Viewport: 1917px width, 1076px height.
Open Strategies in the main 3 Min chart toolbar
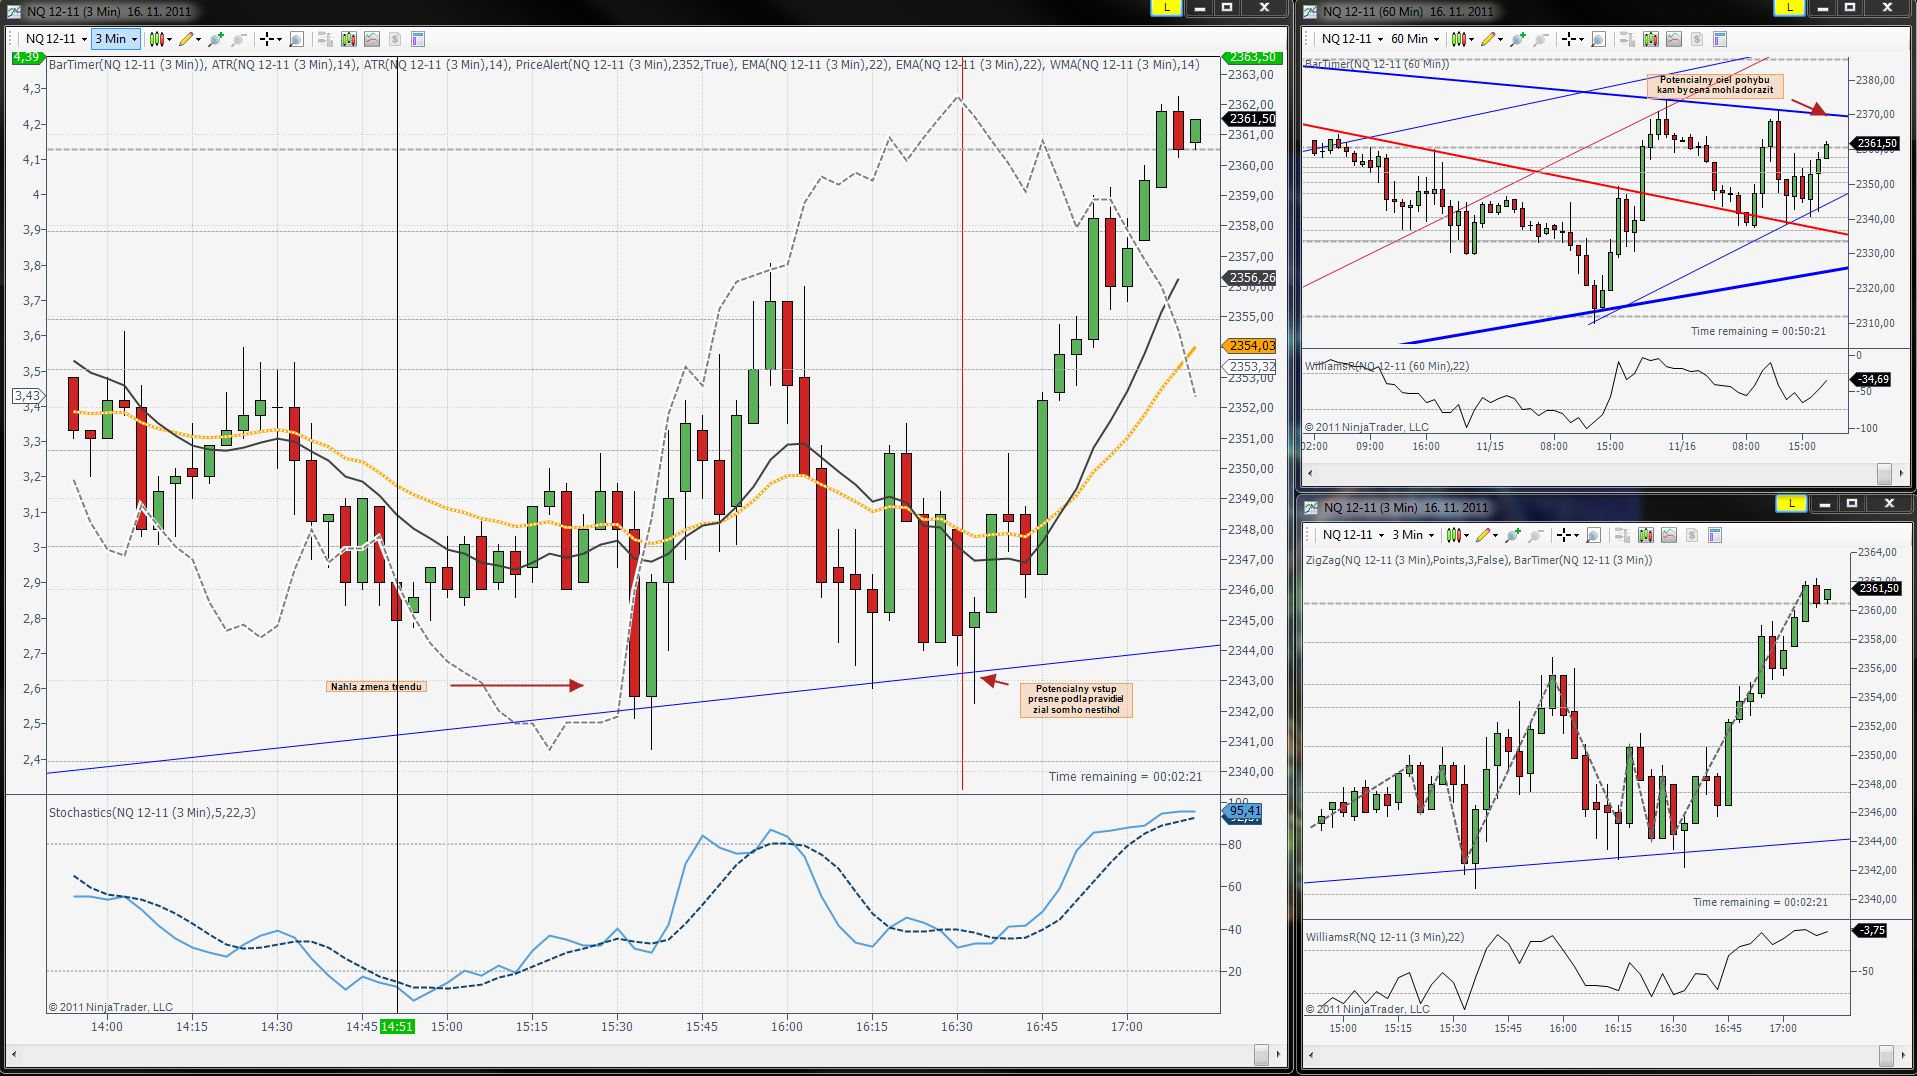(x=395, y=39)
